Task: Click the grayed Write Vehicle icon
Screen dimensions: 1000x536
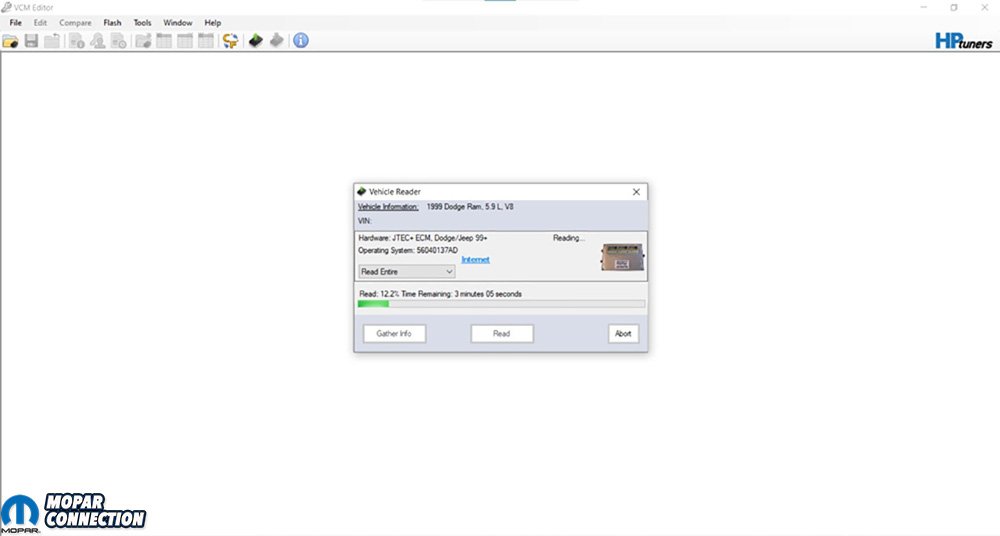Action: click(x=276, y=41)
